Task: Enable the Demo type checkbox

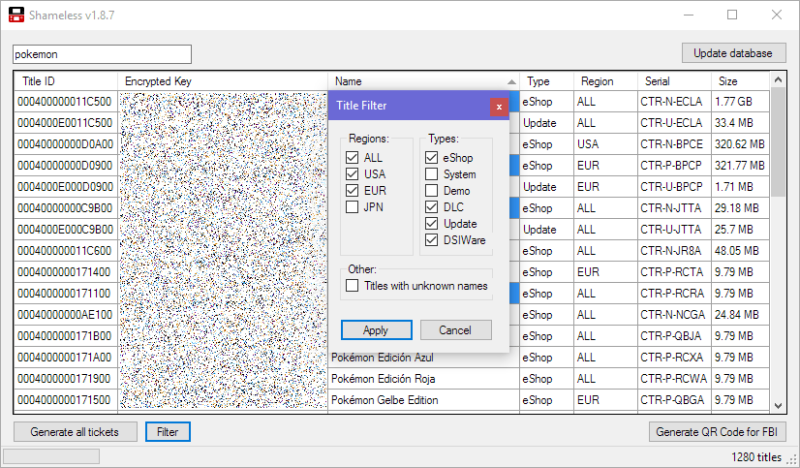Action: (432, 191)
